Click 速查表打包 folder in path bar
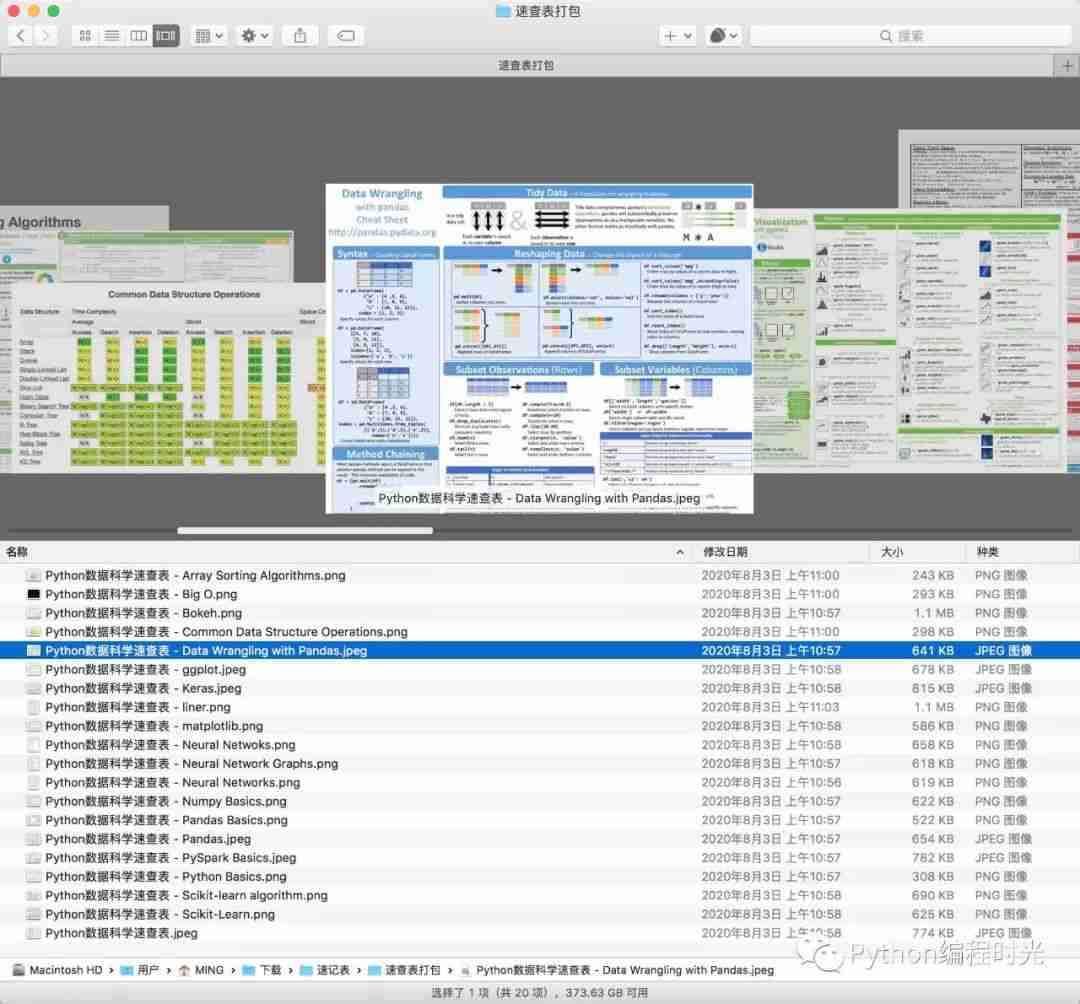 (x=404, y=970)
